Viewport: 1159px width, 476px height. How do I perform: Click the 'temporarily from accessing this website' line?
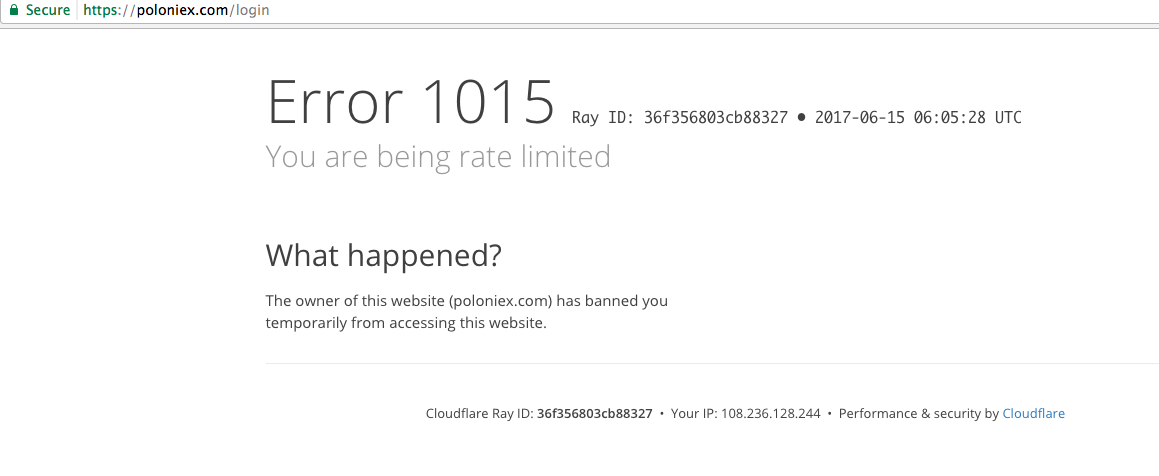point(405,323)
